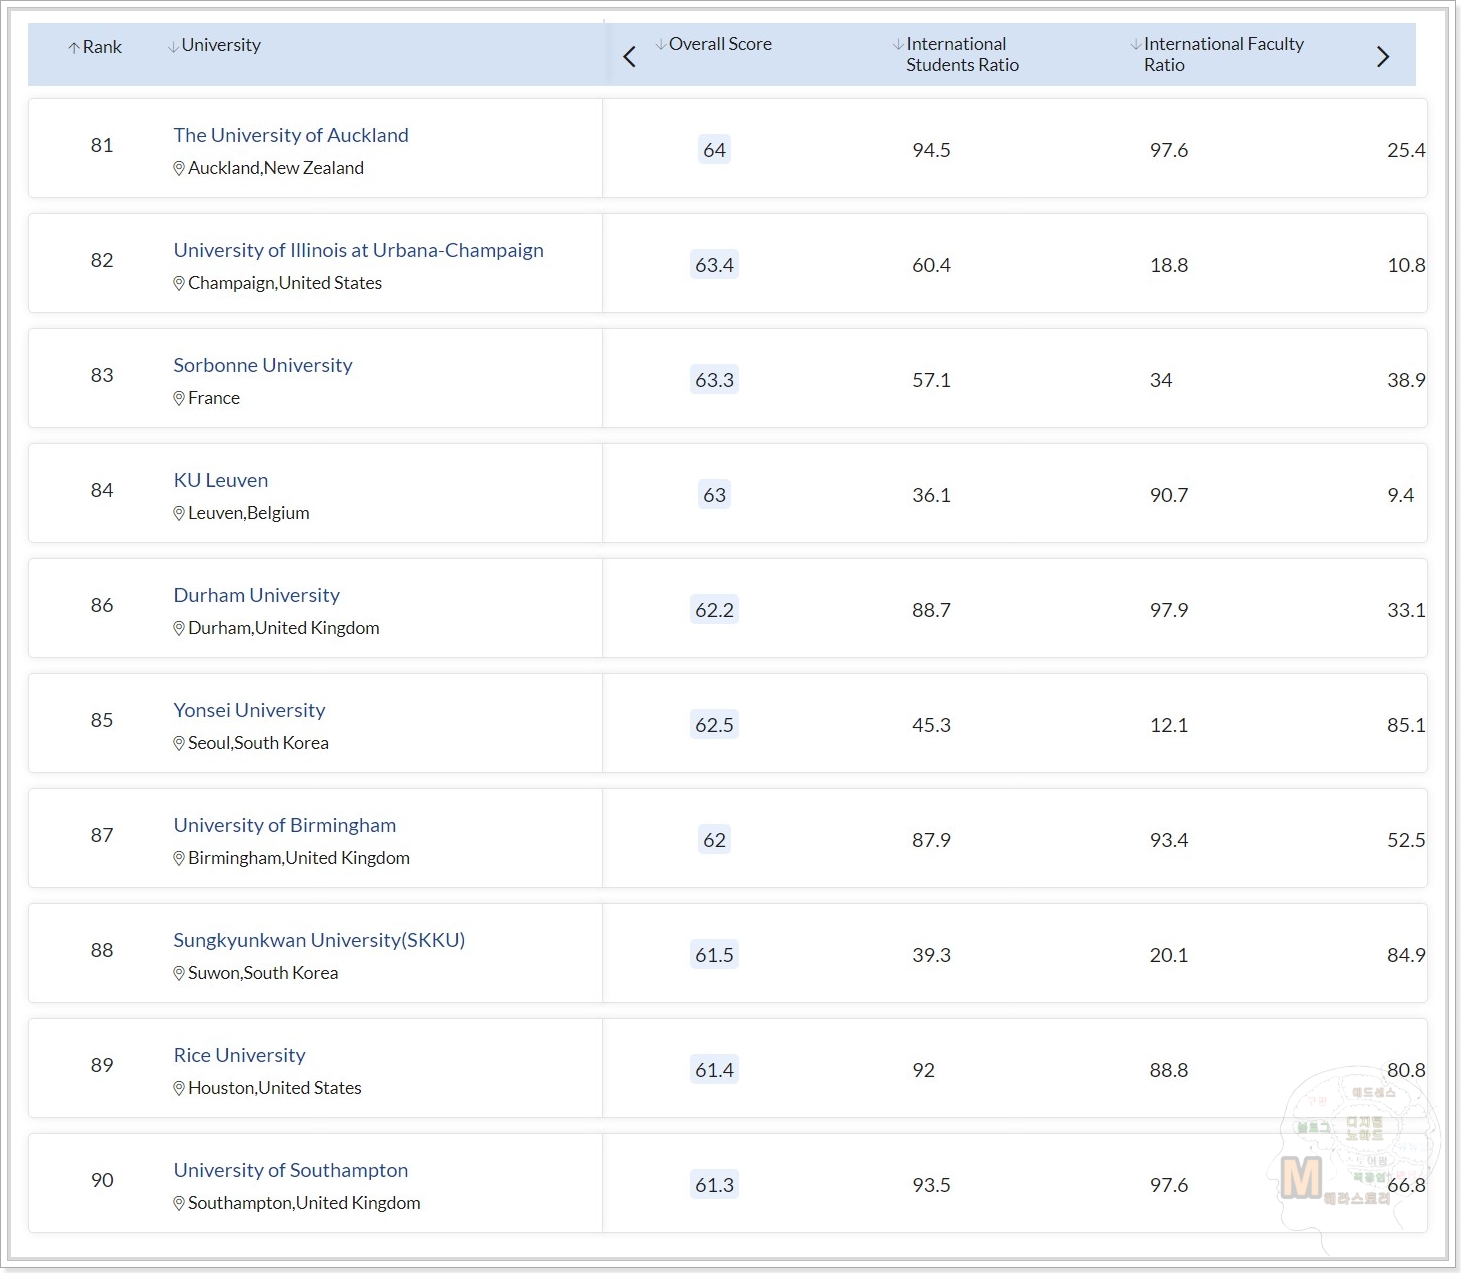Click the location pin icon beside Houston,United States
The height and width of the screenshot is (1273, 1461).
coord(179,1088)
